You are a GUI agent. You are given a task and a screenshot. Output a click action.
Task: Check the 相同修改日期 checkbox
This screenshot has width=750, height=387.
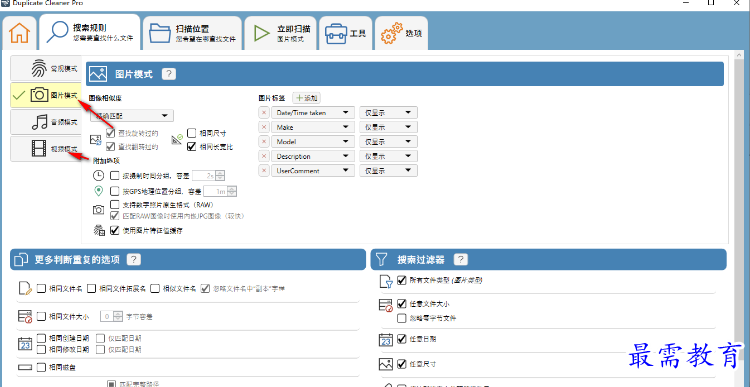(x=42, y=349)
